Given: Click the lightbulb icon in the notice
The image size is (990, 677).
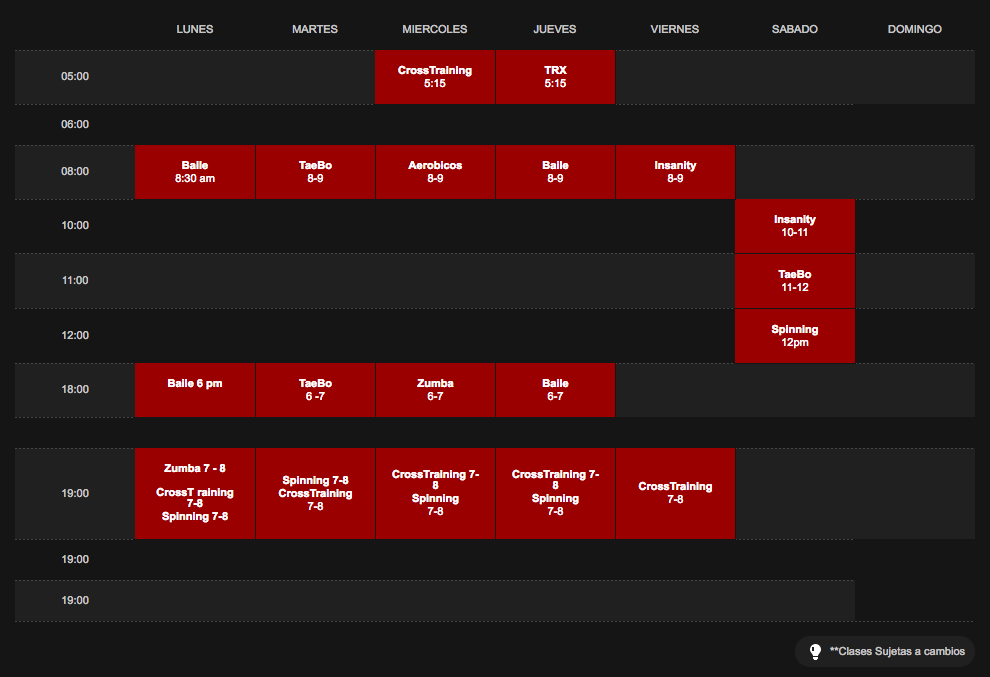Looking at the screenshot, I should coord(815,651).
